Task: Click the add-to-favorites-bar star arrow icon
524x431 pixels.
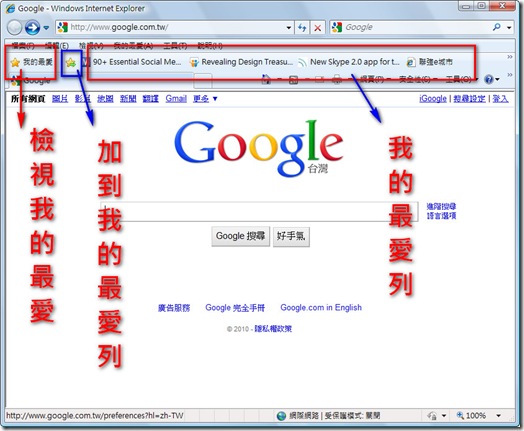Action: click(71, 62)
